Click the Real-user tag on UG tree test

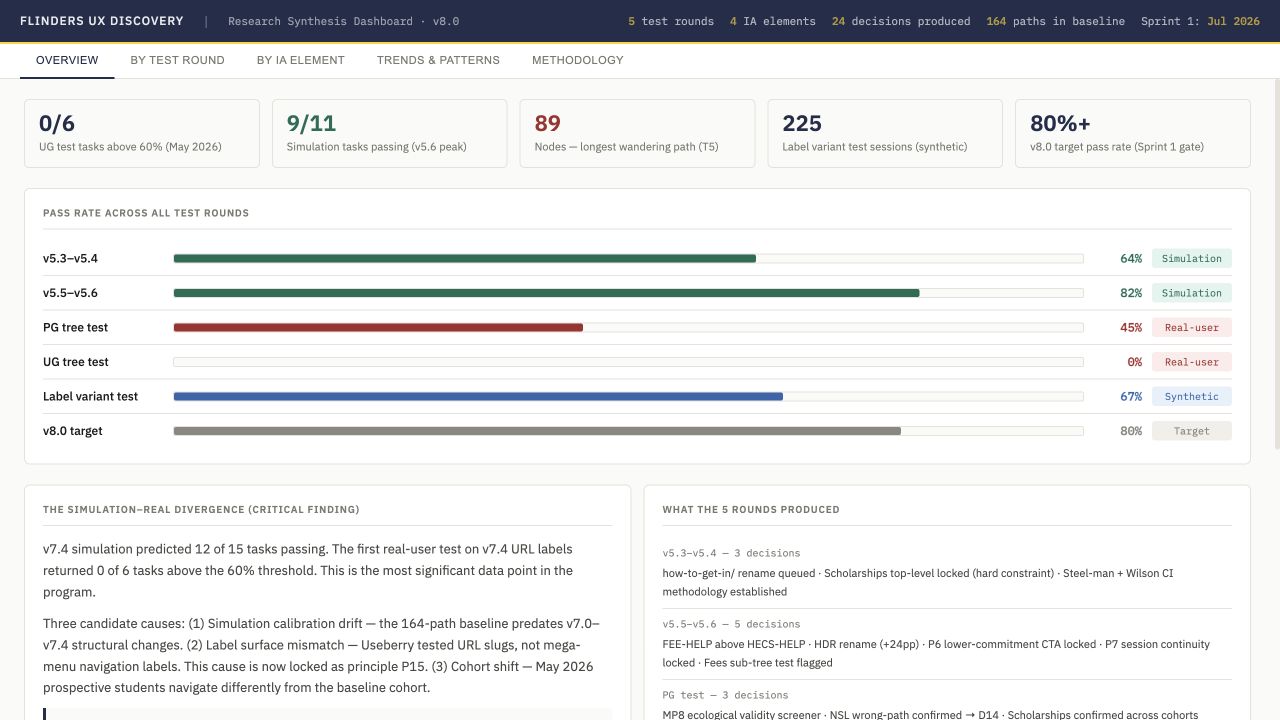coord(1192,362)
